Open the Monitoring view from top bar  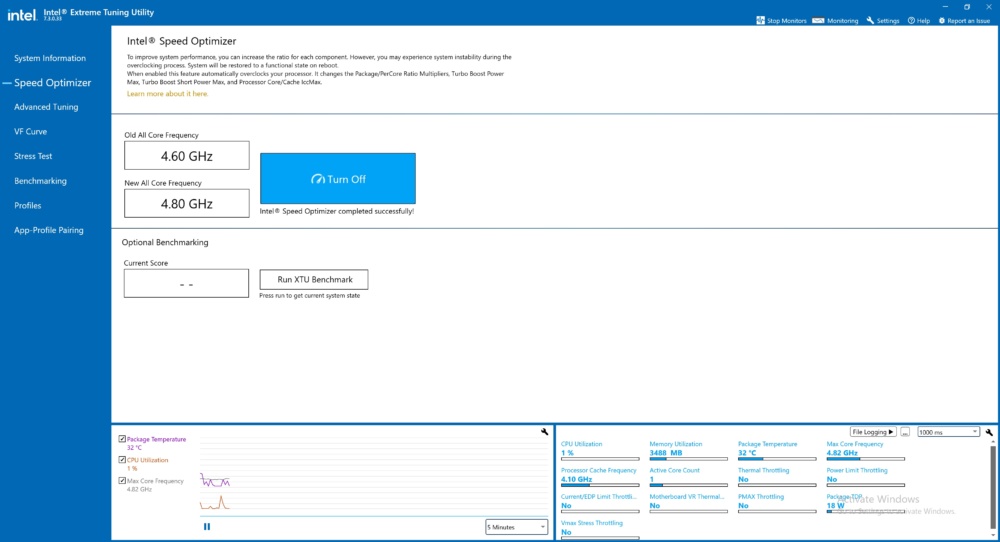835,20
